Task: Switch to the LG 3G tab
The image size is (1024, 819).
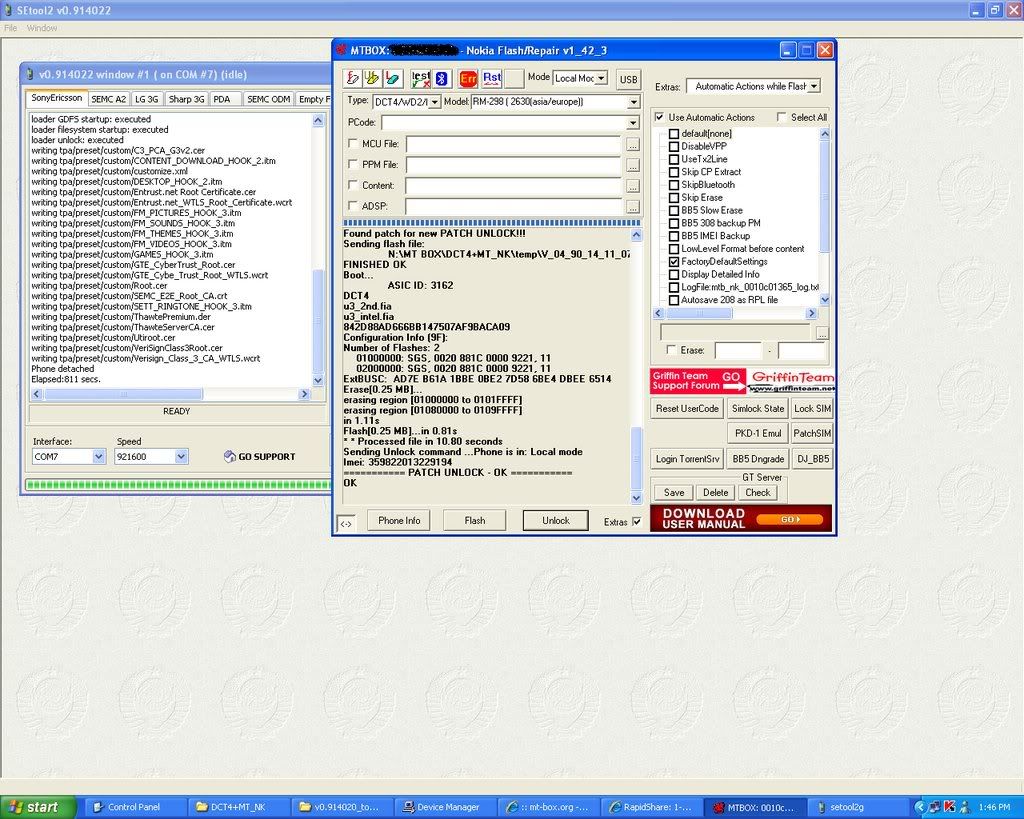Action: tap(146, 99)
